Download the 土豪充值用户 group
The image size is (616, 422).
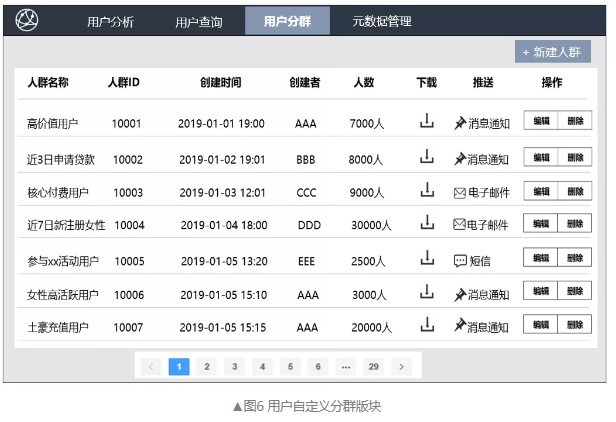pyautogui.click(x=427, y=325)
